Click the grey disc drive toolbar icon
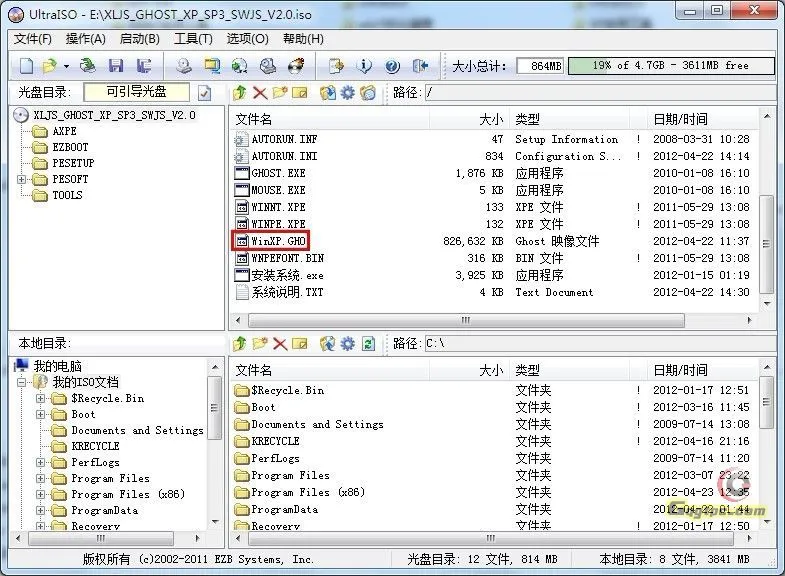The image size is (785, 576). pyautogui.click(x=268, y=66)
